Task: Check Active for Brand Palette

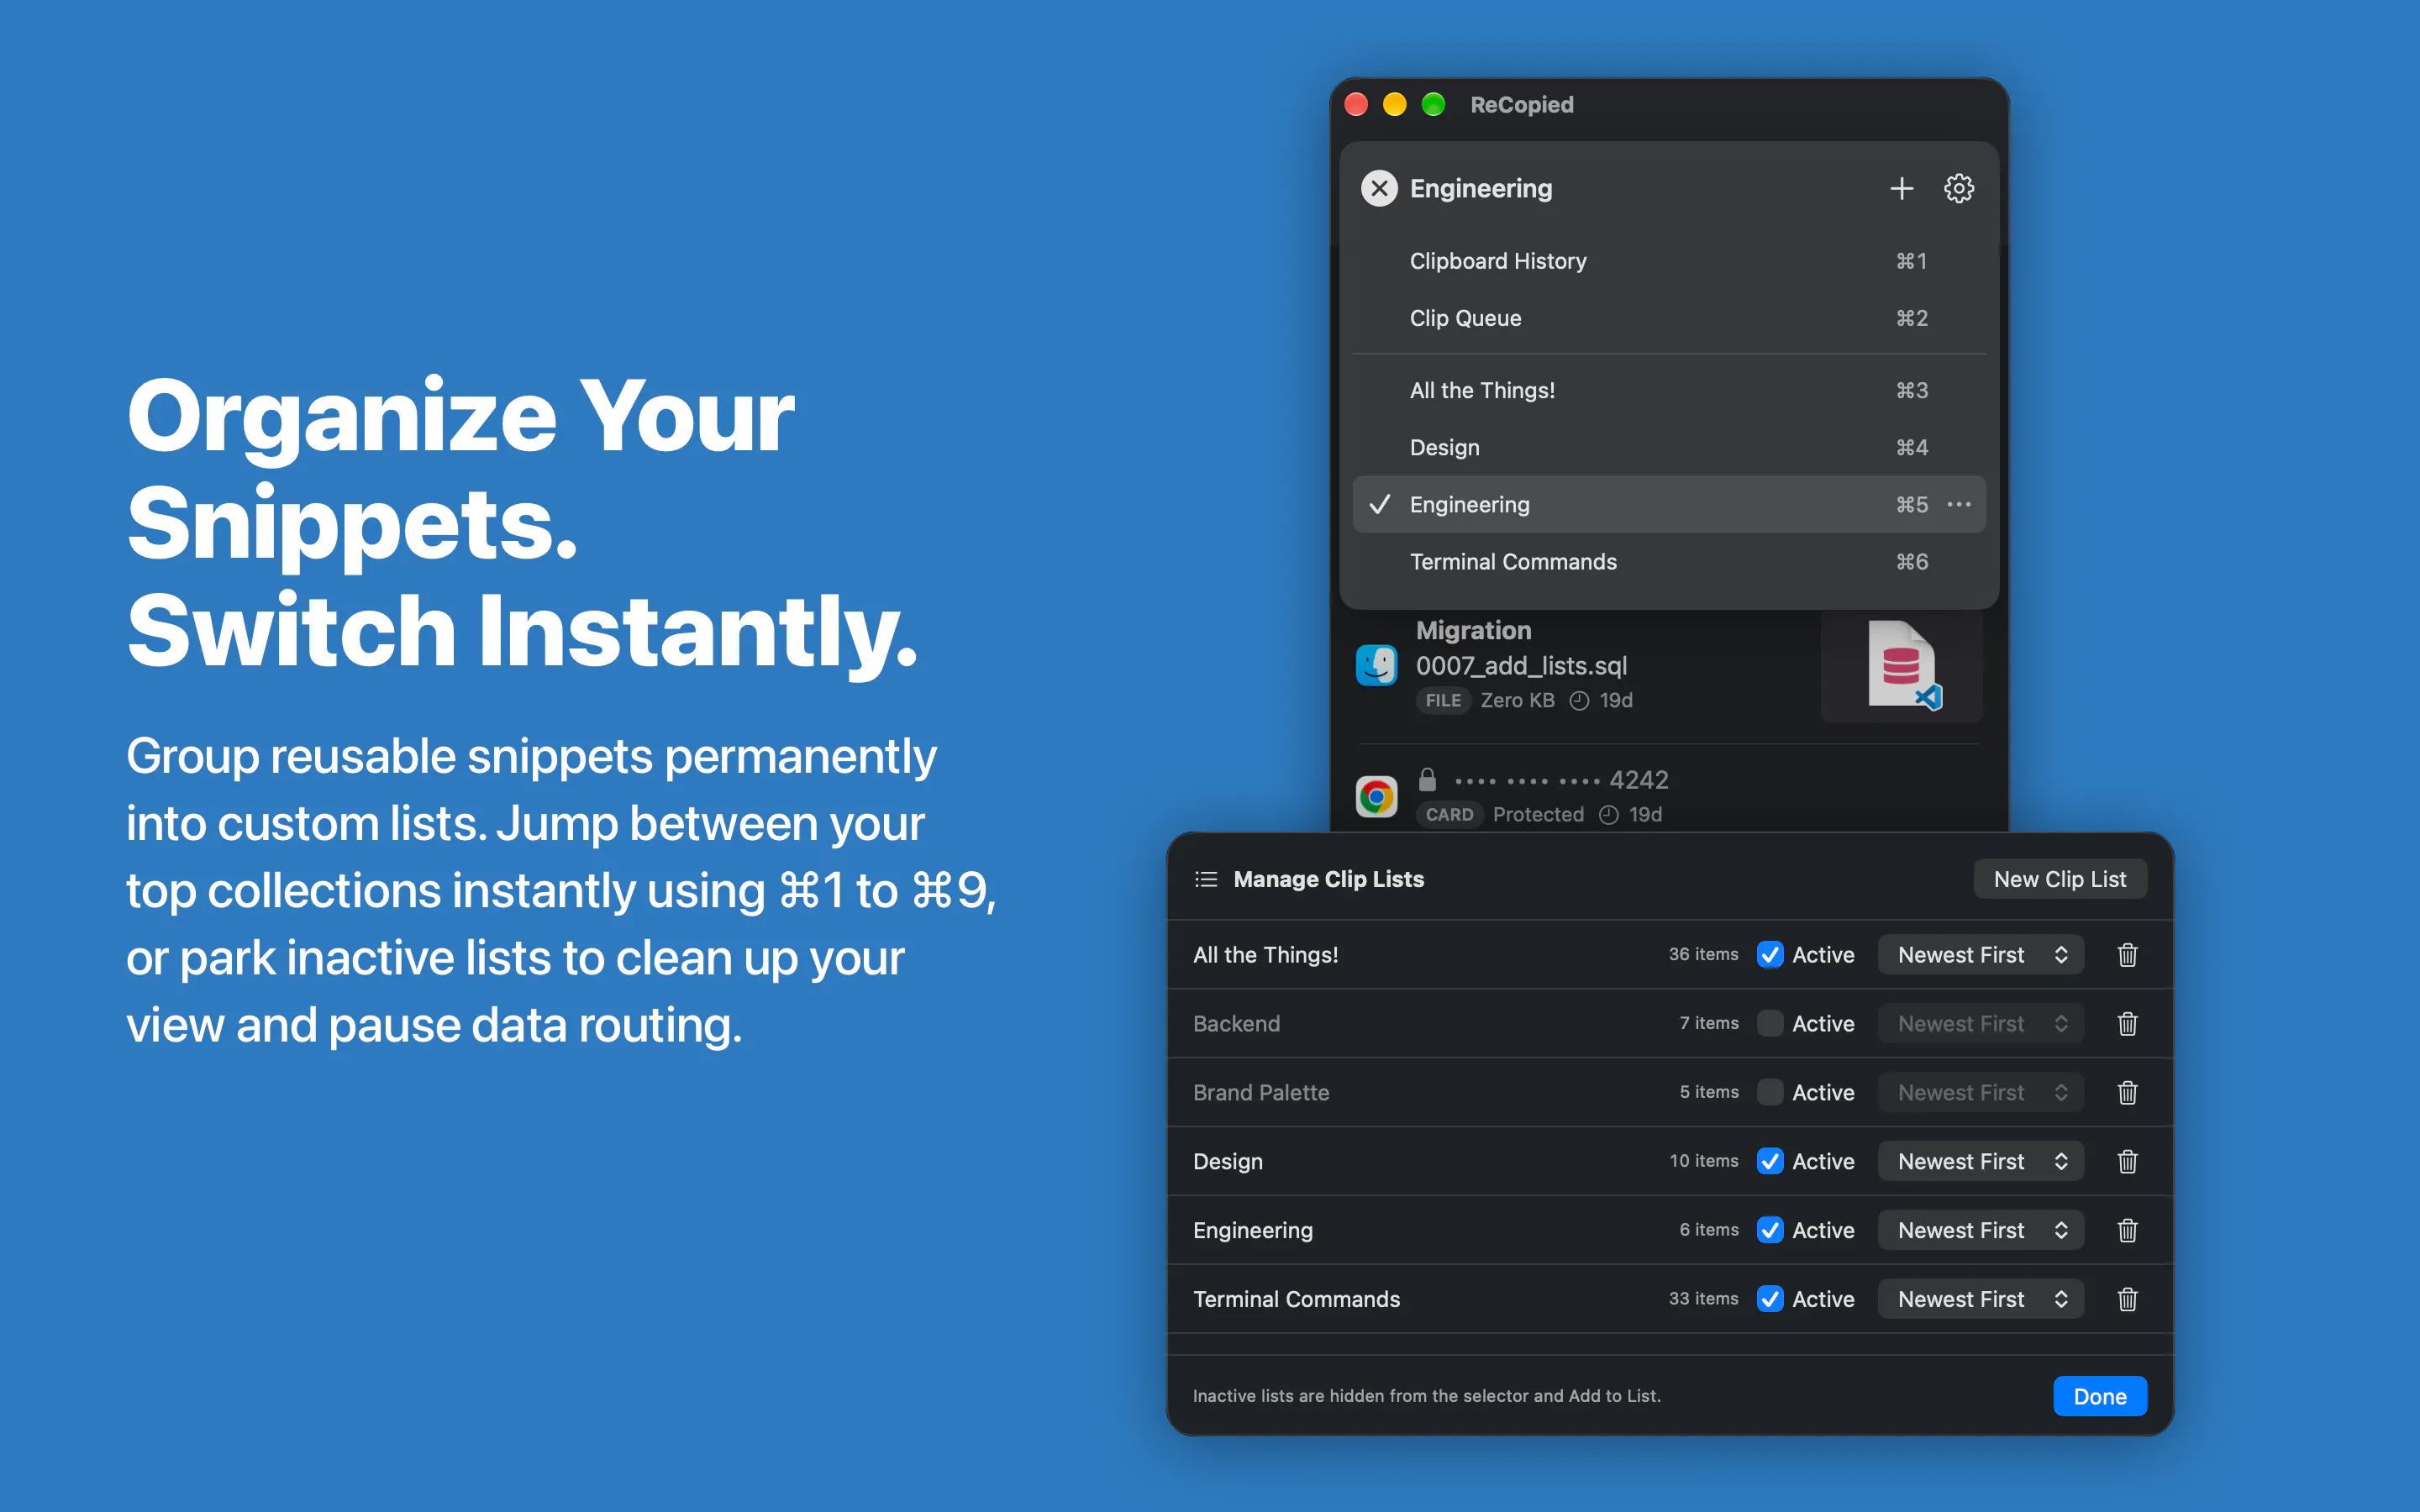Action: (1769, 1092)
